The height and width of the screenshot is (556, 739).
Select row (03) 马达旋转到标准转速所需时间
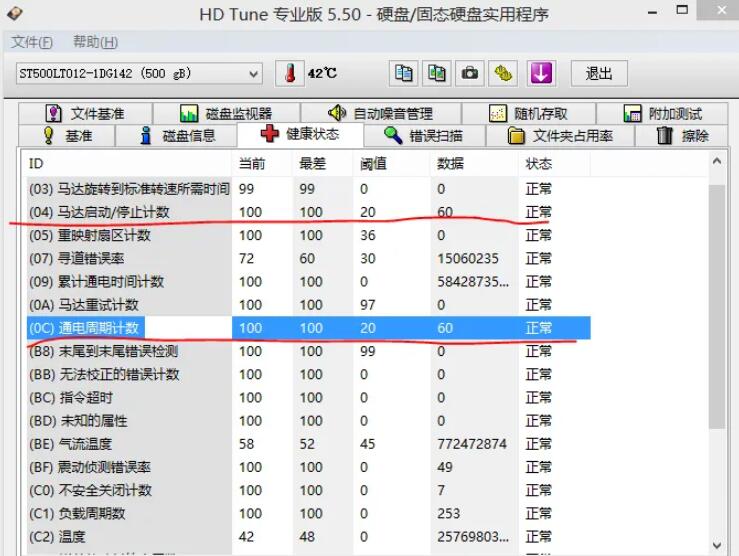tap(309, 189)
